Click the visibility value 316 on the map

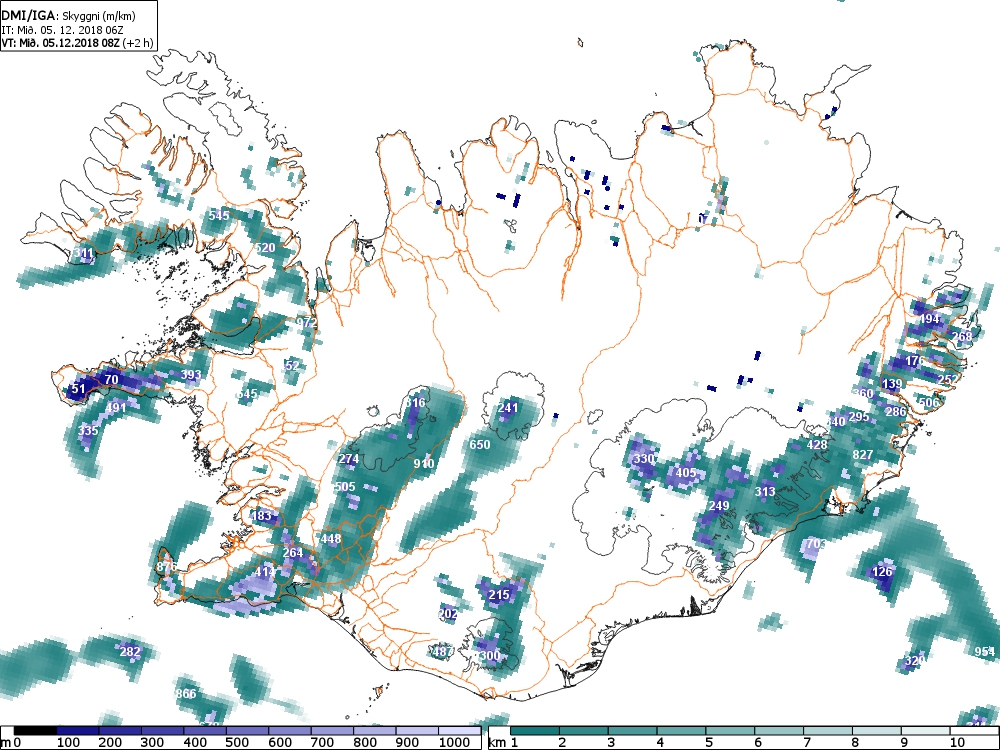click(x=415, y=402)
